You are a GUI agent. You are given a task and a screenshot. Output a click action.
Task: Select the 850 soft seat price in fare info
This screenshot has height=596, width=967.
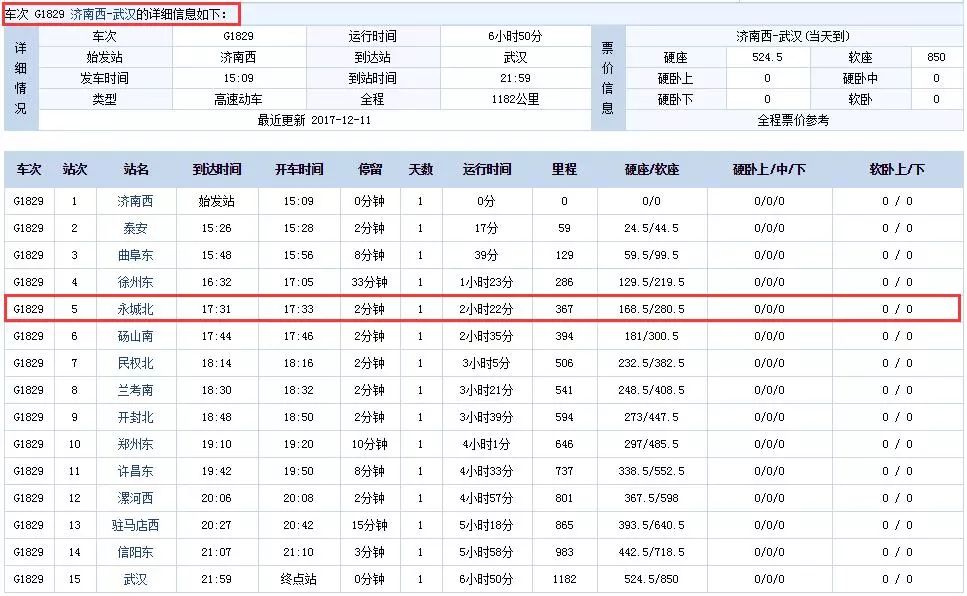(936, 57)
